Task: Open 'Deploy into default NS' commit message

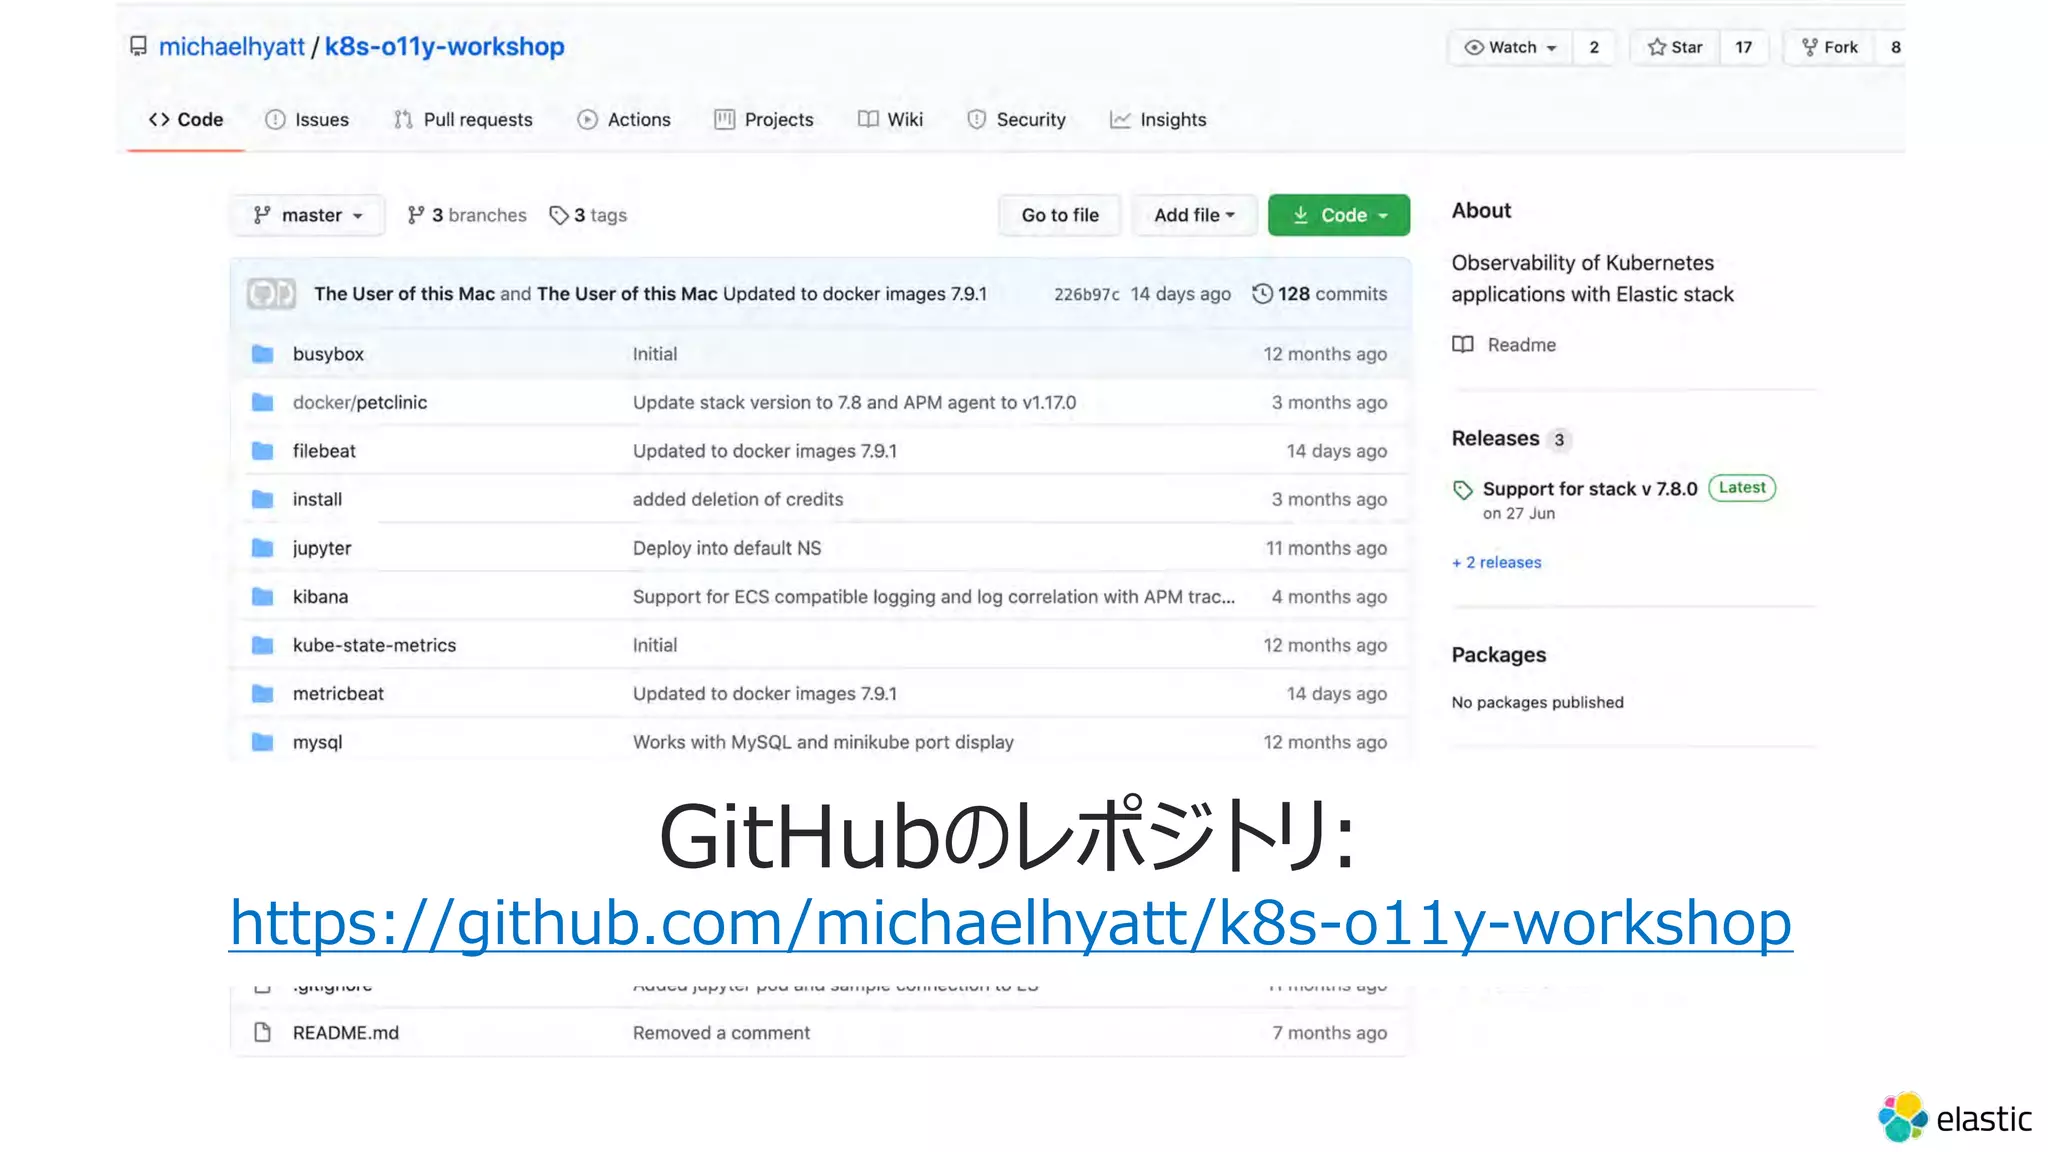Action: click(727, 548)
